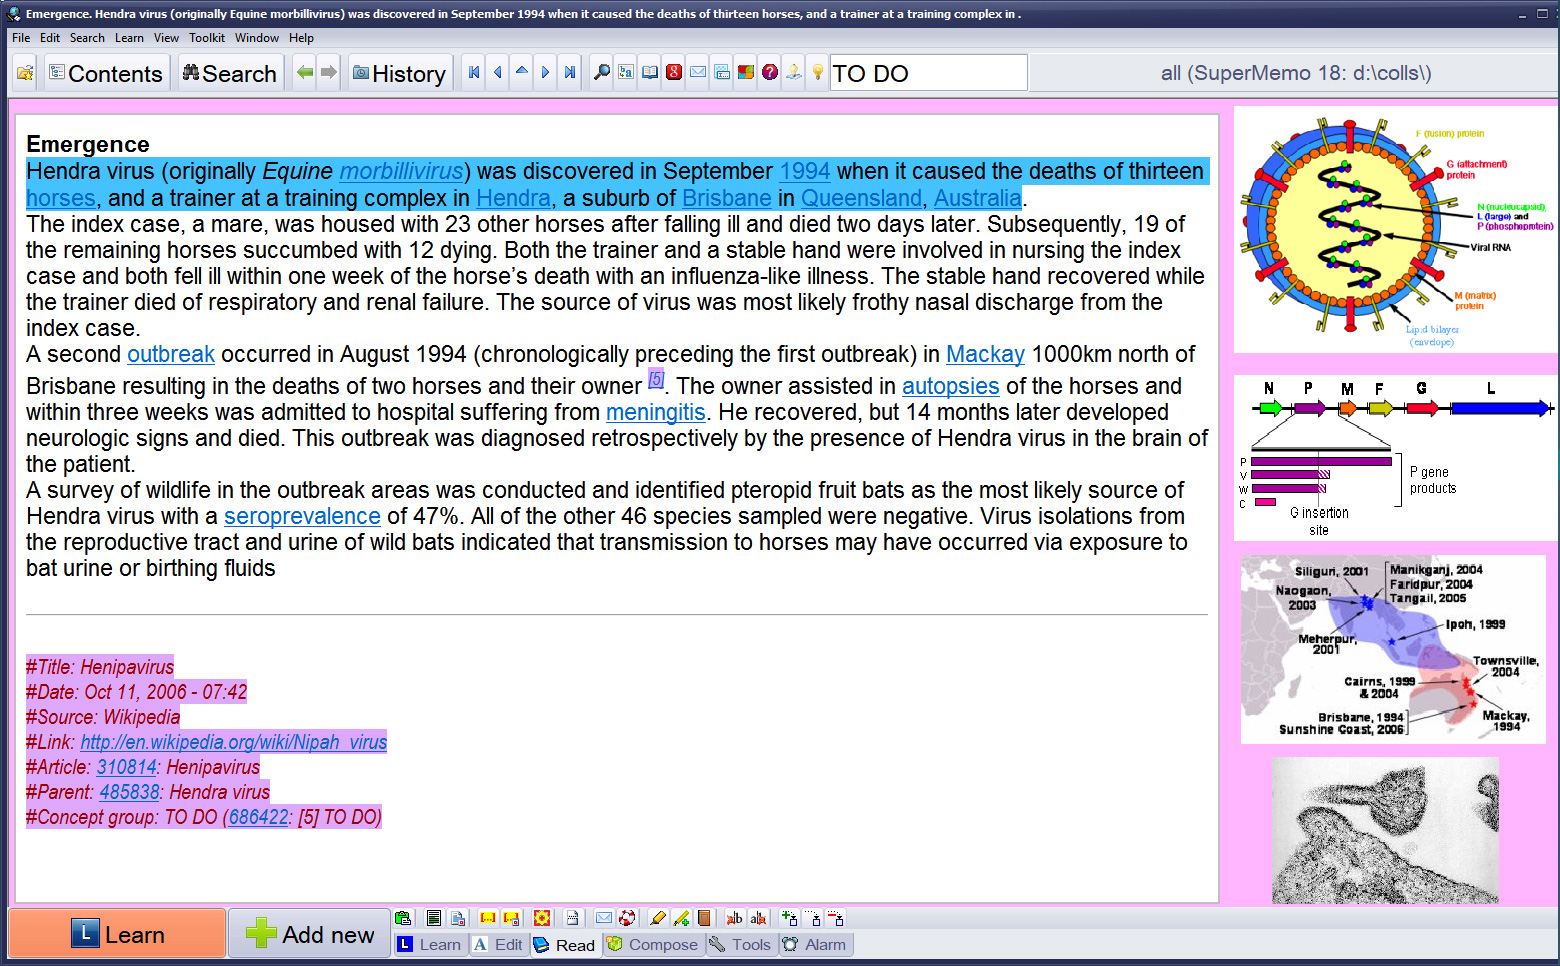This screenshot has height=966, width=1560.
Task: Jump to the first element using navigation arrow
Action: coord(474,73)
